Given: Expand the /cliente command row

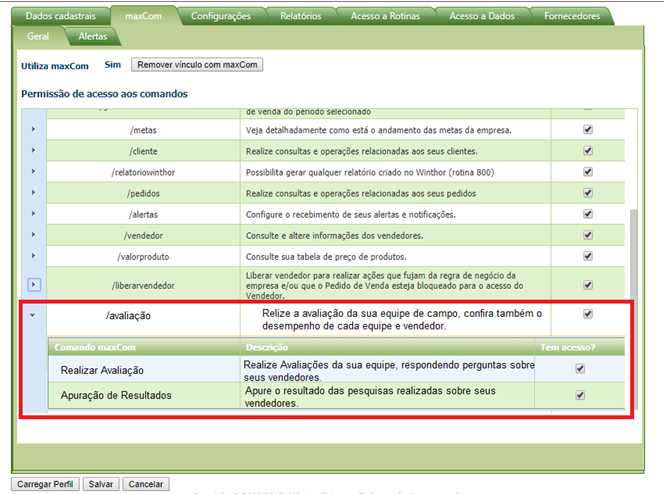Looking at the screenshot, I should 34,151.
